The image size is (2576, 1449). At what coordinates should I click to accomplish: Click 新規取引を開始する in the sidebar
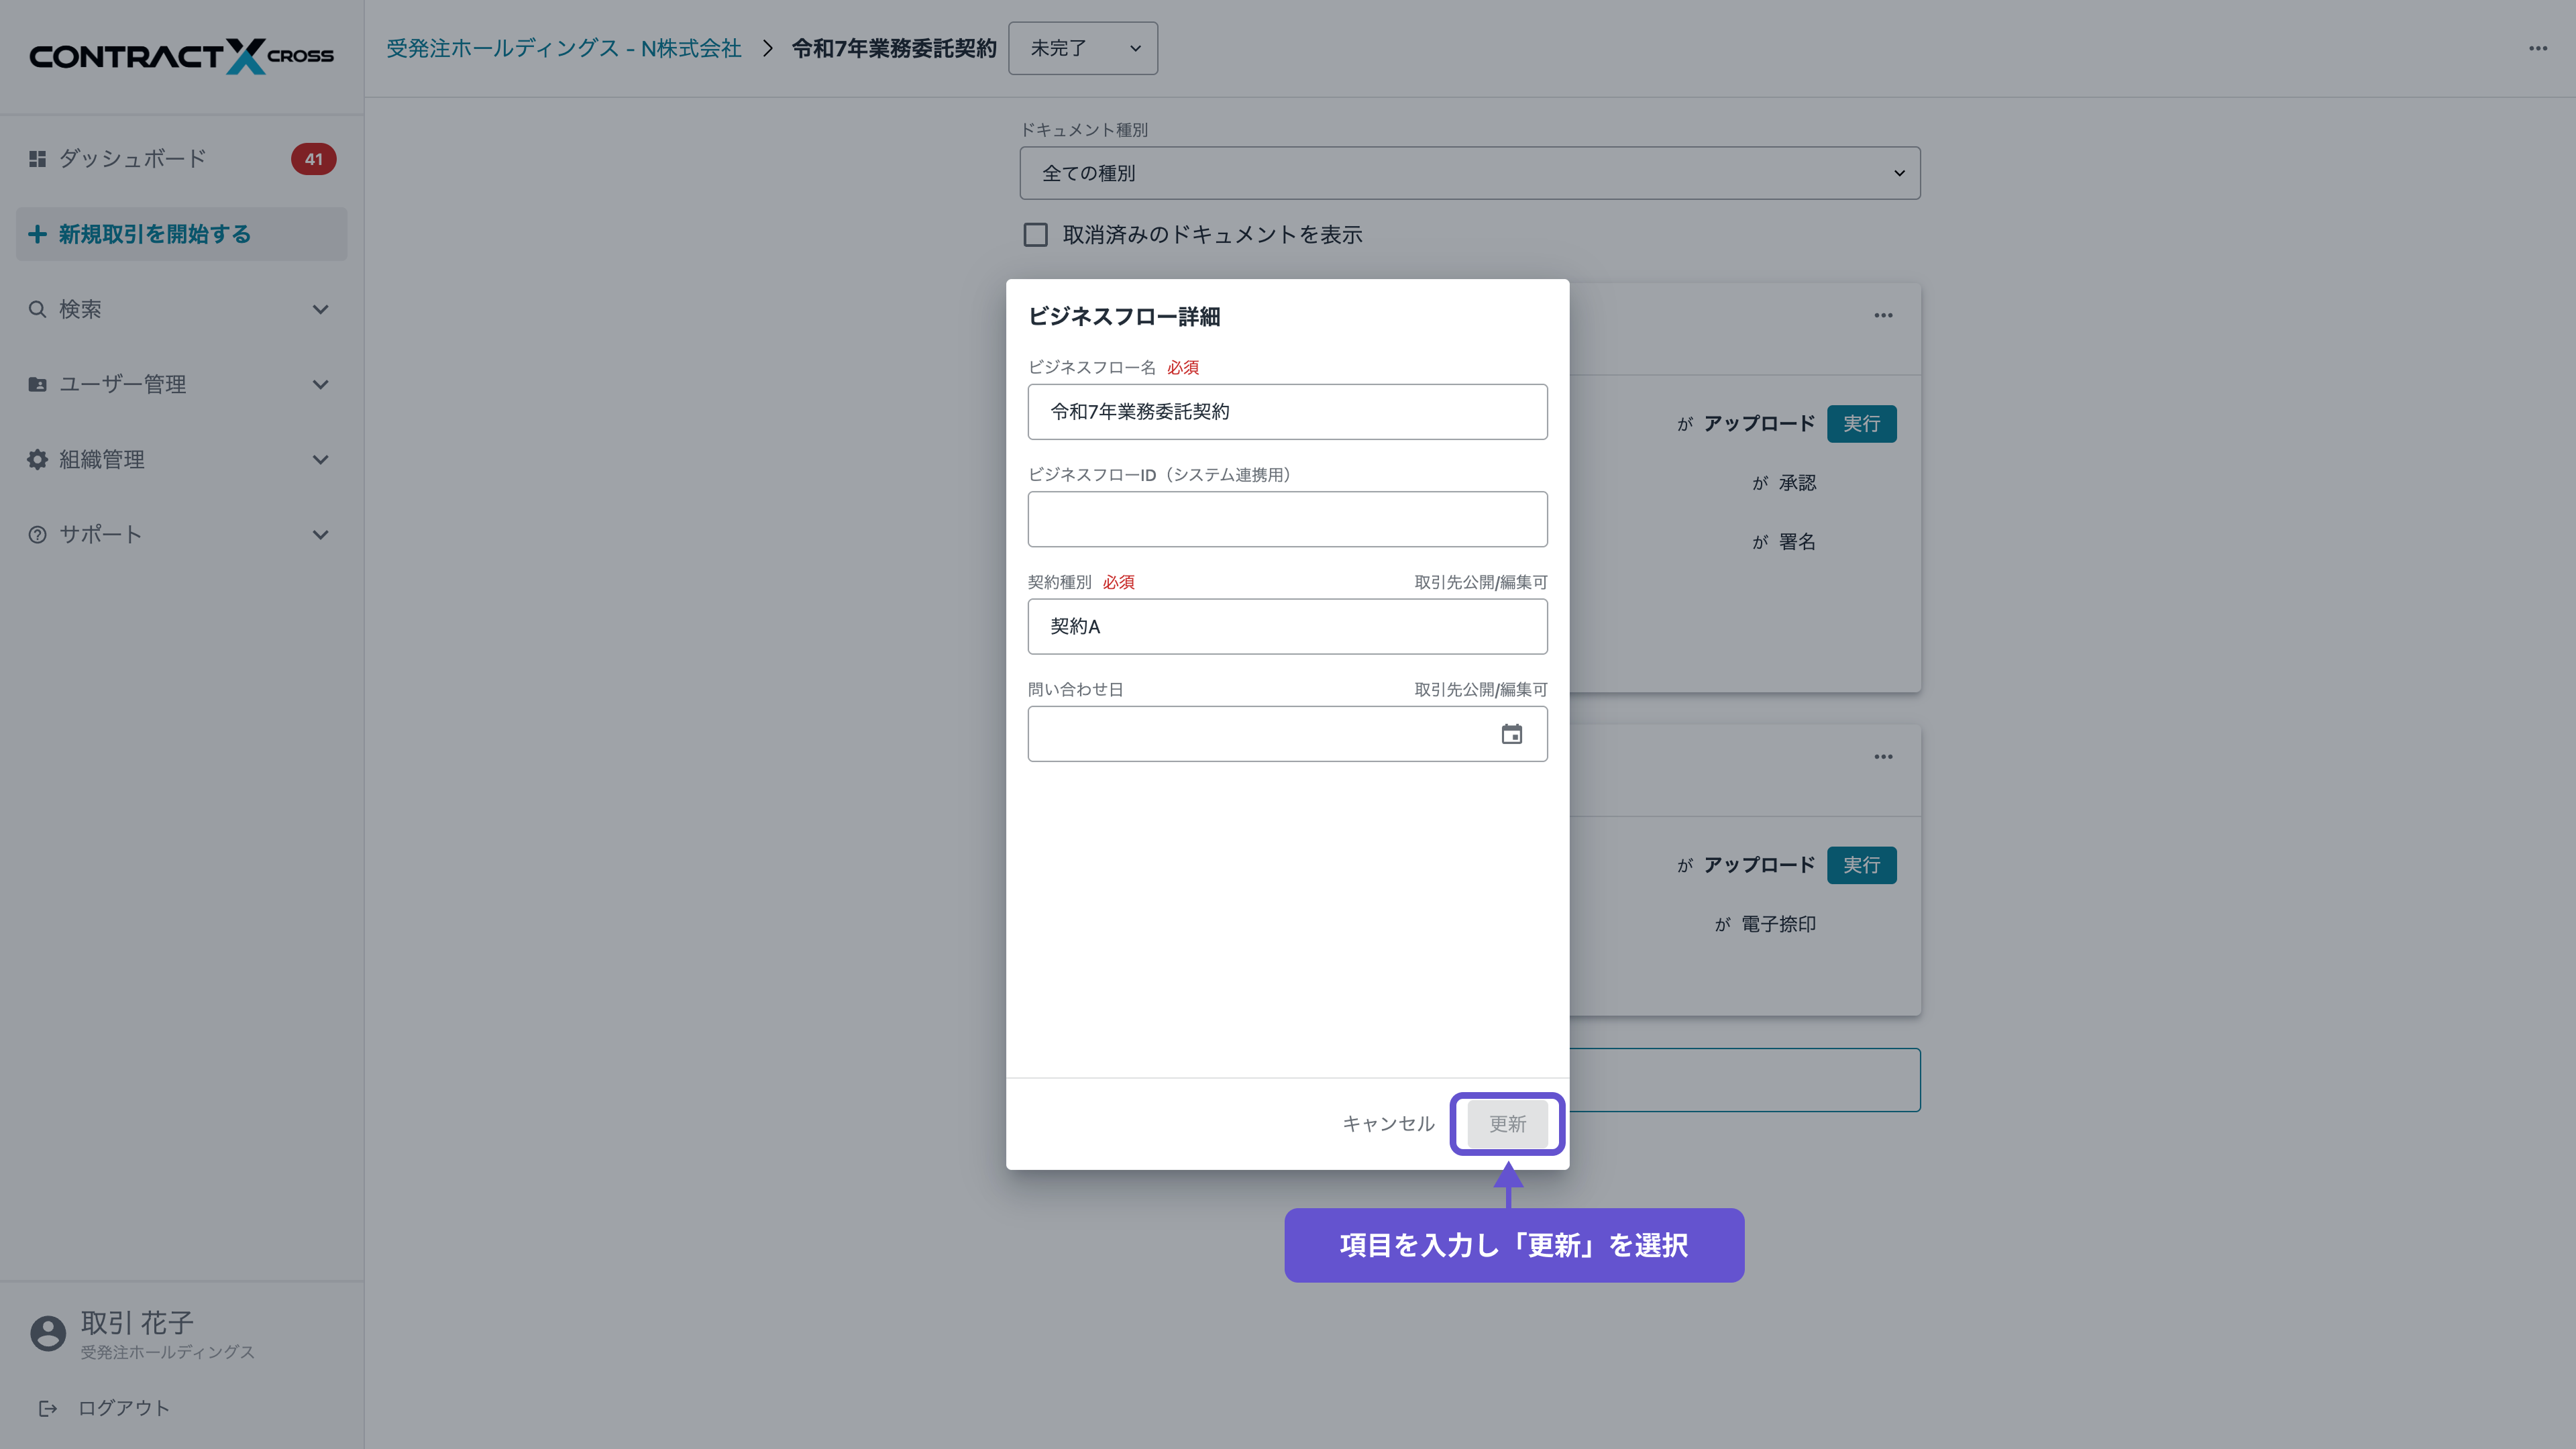[x=154, y=234]
